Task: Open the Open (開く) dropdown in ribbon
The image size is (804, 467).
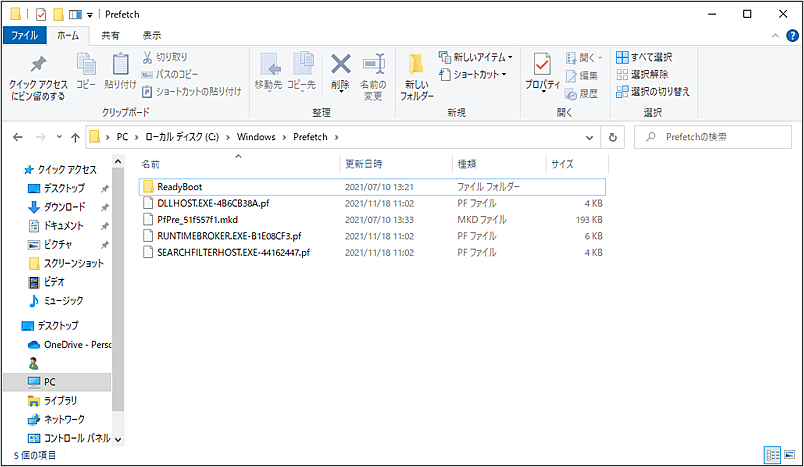Action: [x=584, y=57]
